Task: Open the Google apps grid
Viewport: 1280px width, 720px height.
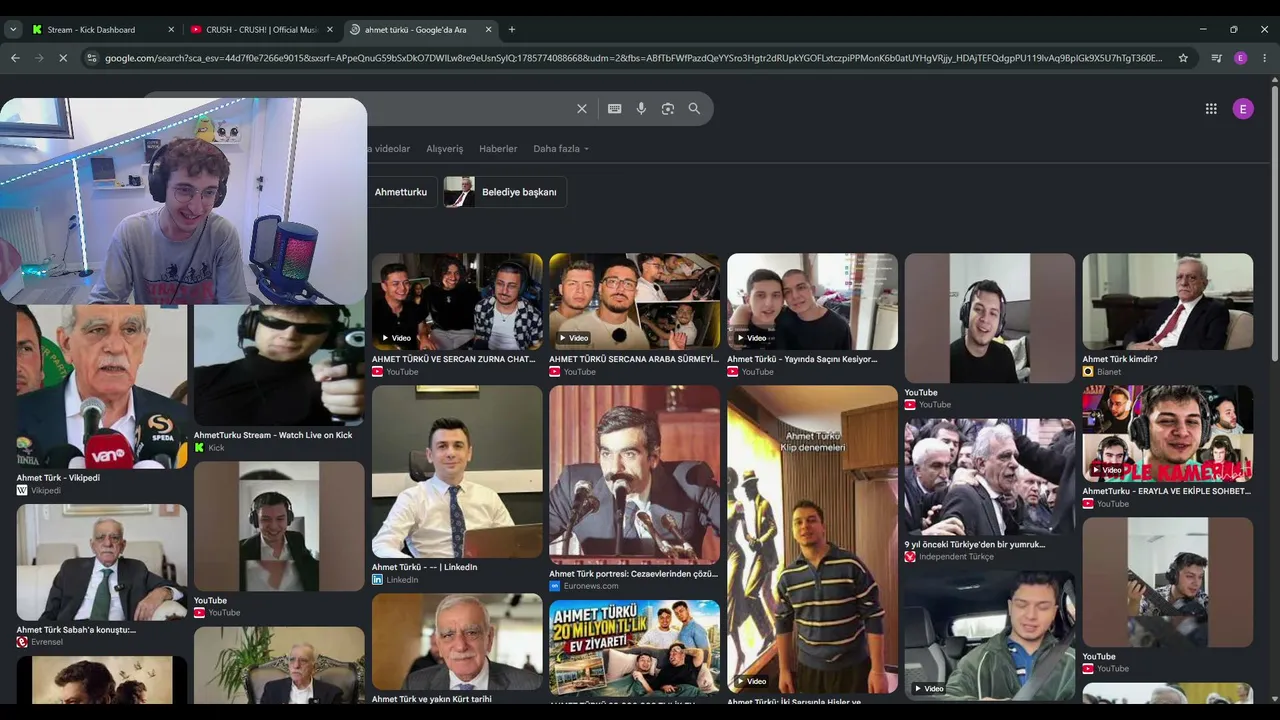Action: (1211, 109)
